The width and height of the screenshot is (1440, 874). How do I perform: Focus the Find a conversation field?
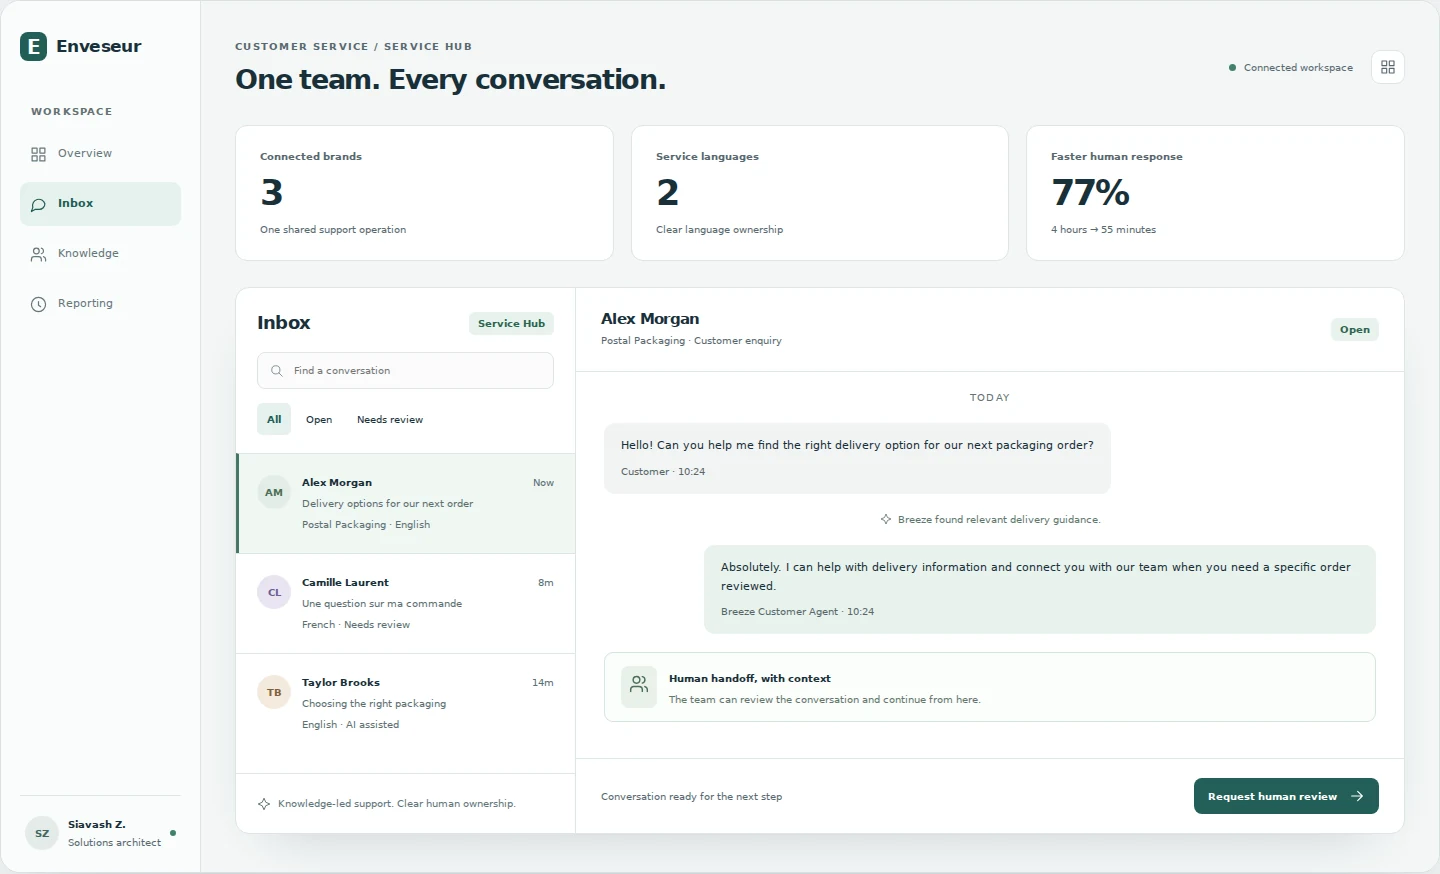coord(405,371)
